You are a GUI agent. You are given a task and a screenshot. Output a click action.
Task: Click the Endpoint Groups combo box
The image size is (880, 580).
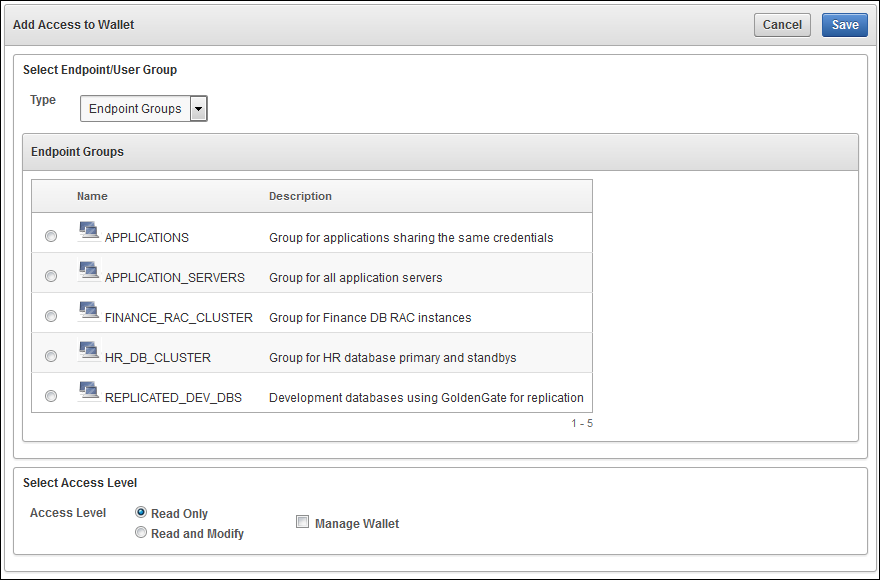point(135,109)
